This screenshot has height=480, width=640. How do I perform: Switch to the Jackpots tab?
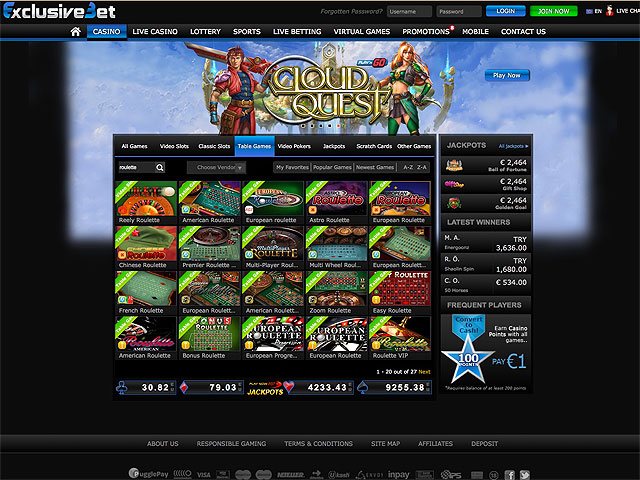[334, 146]
